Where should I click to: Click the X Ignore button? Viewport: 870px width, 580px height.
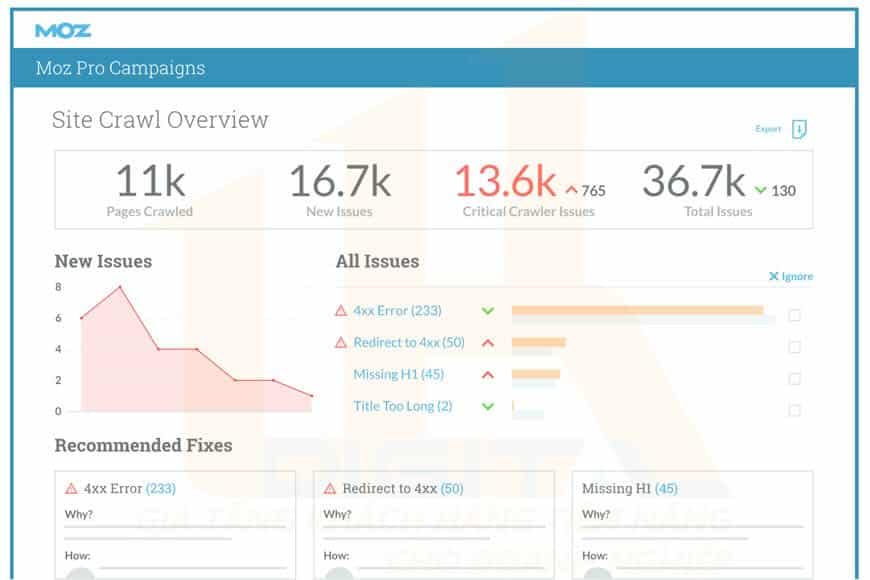coord(790,276)
